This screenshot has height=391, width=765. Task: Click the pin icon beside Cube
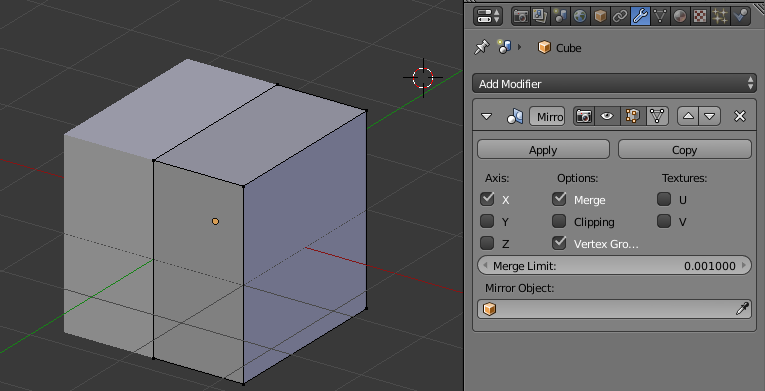tap(481, 47)
